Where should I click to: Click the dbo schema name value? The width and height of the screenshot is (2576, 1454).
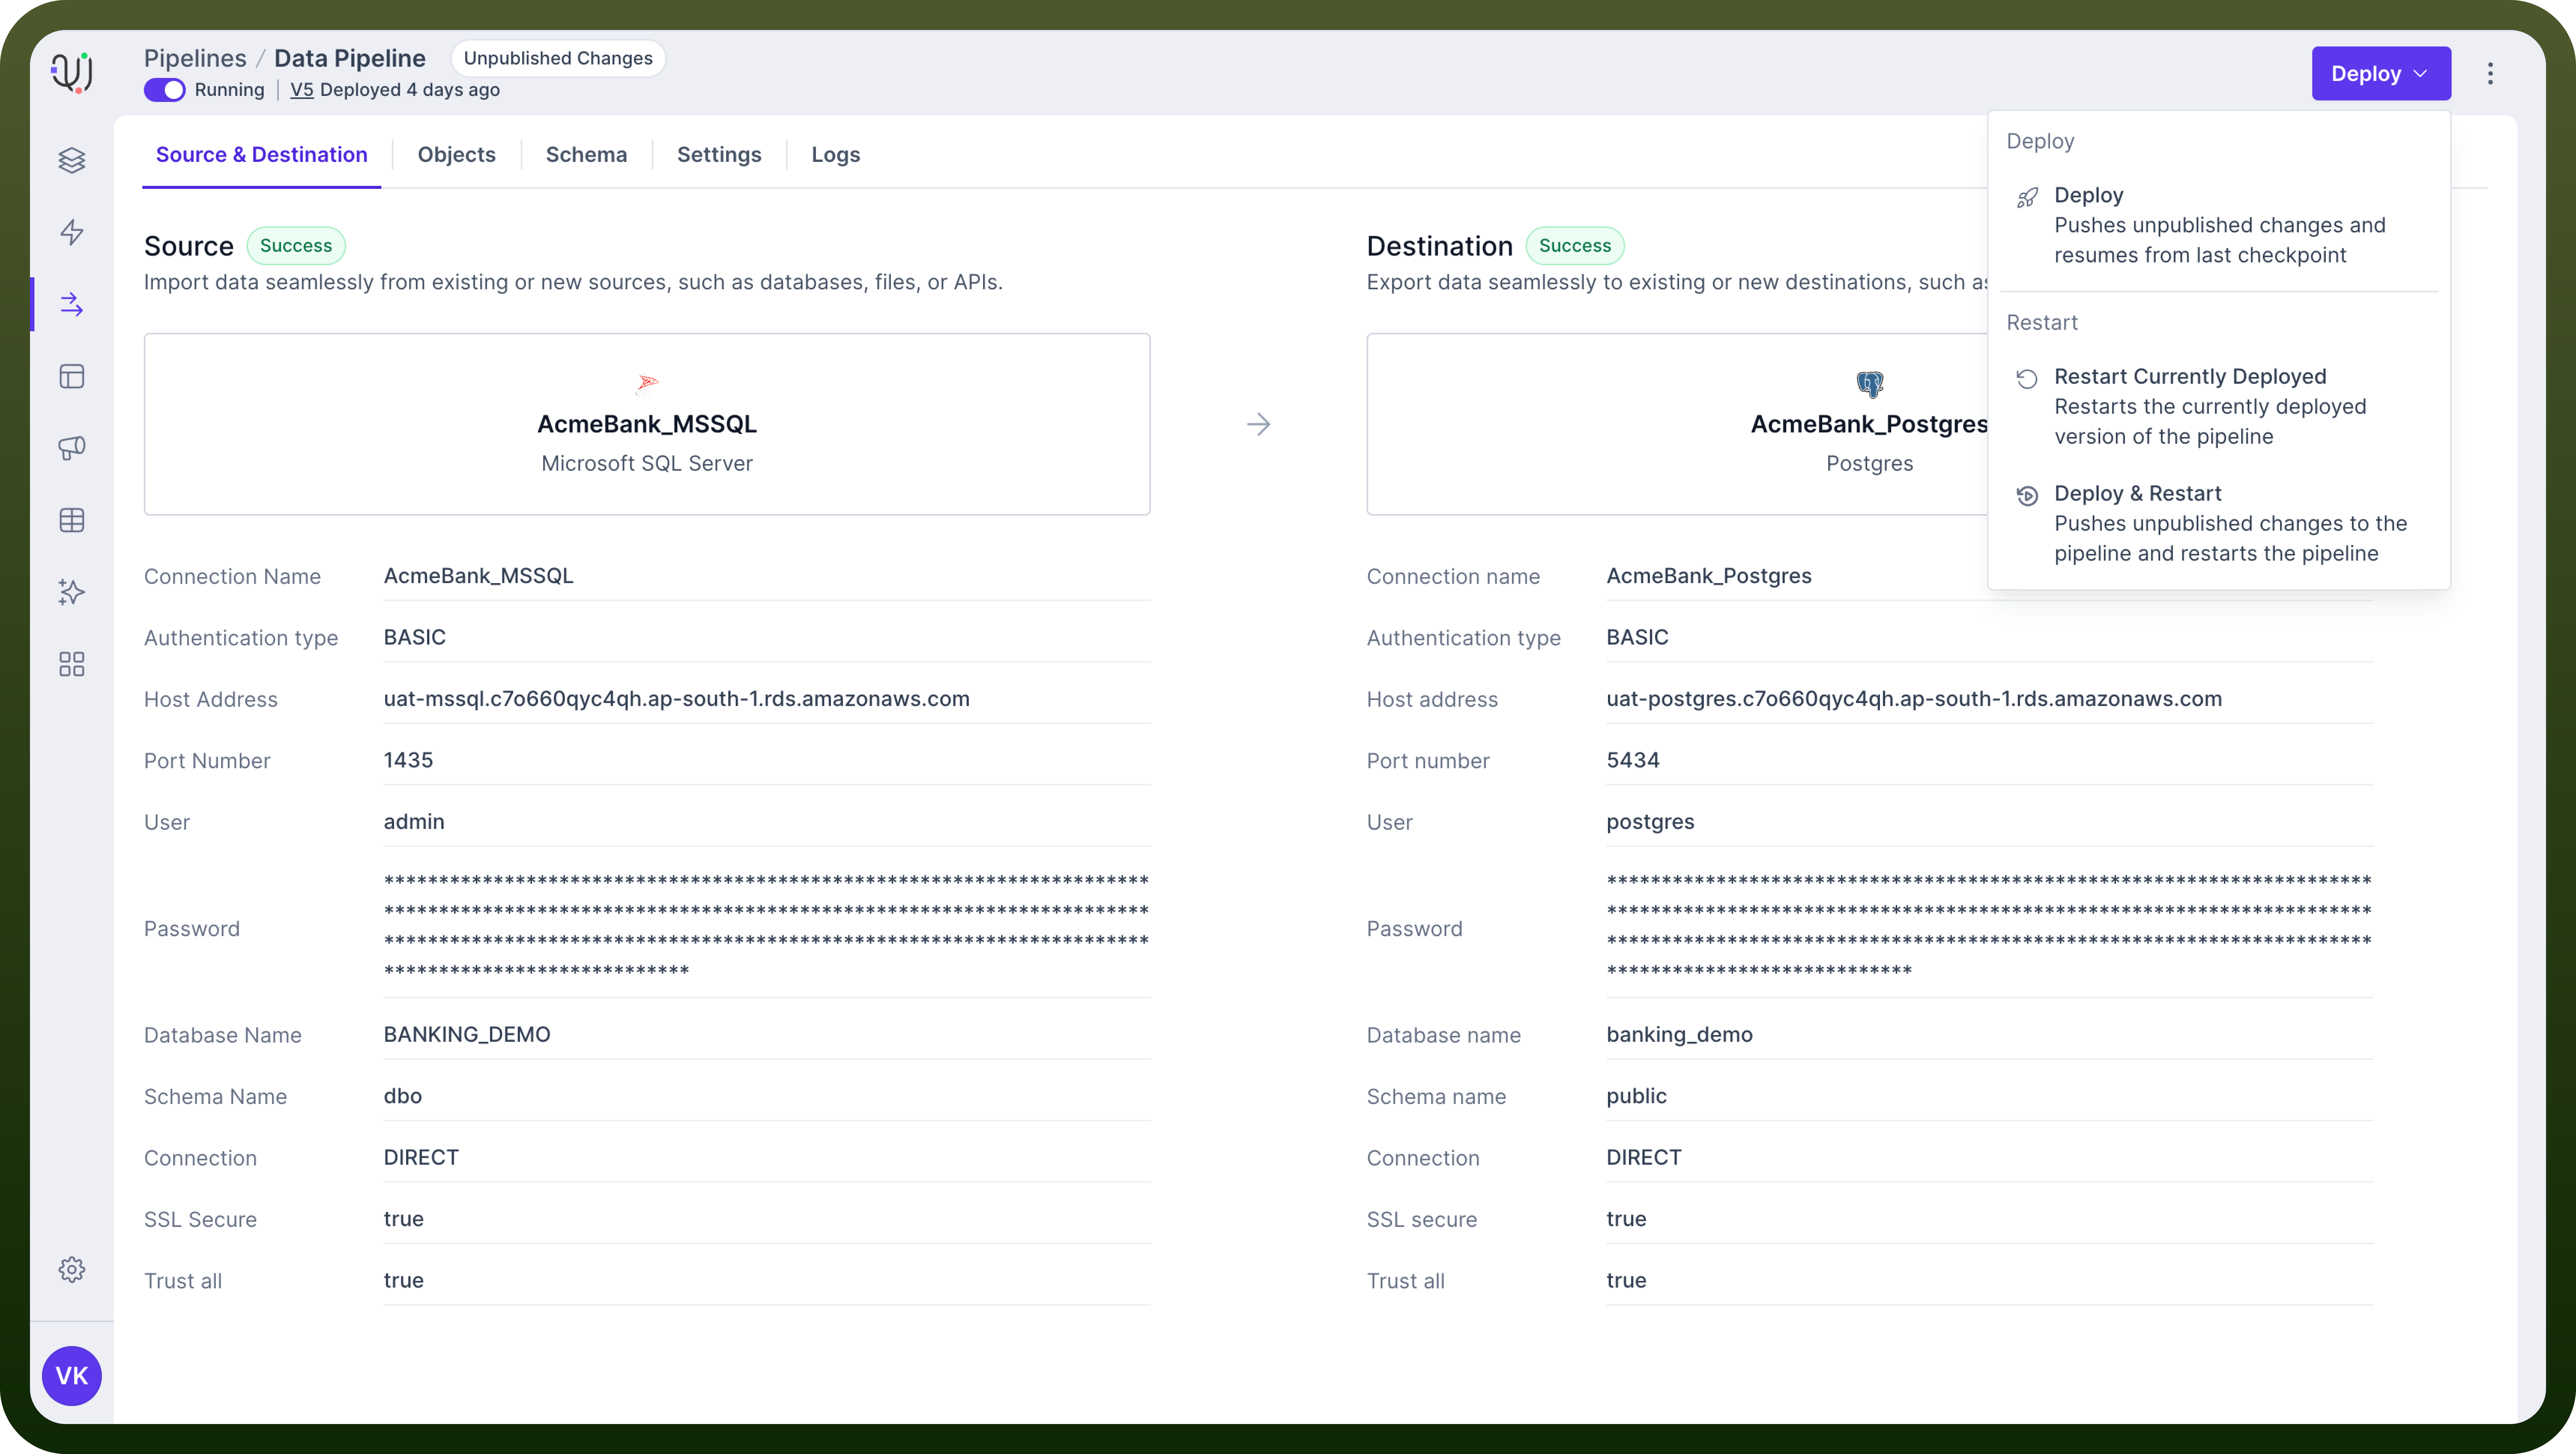click(x=403, y=1096)
